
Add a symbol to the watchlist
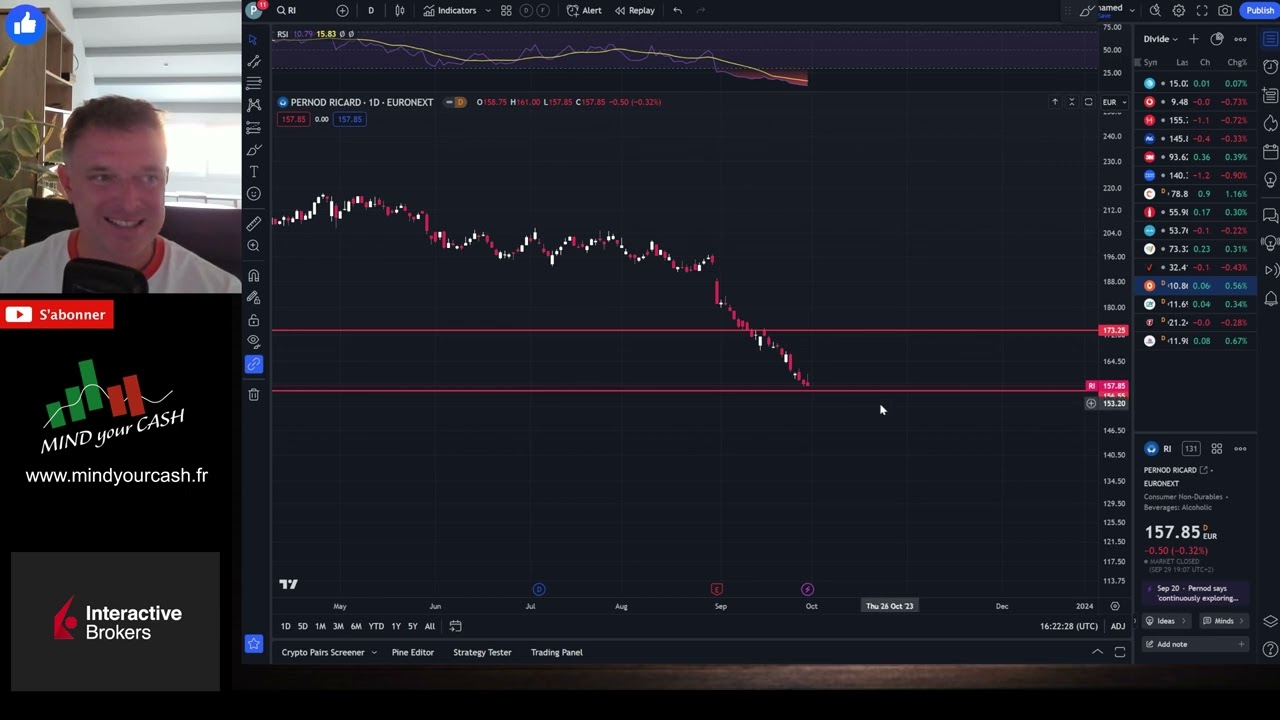click(1193, 39)
